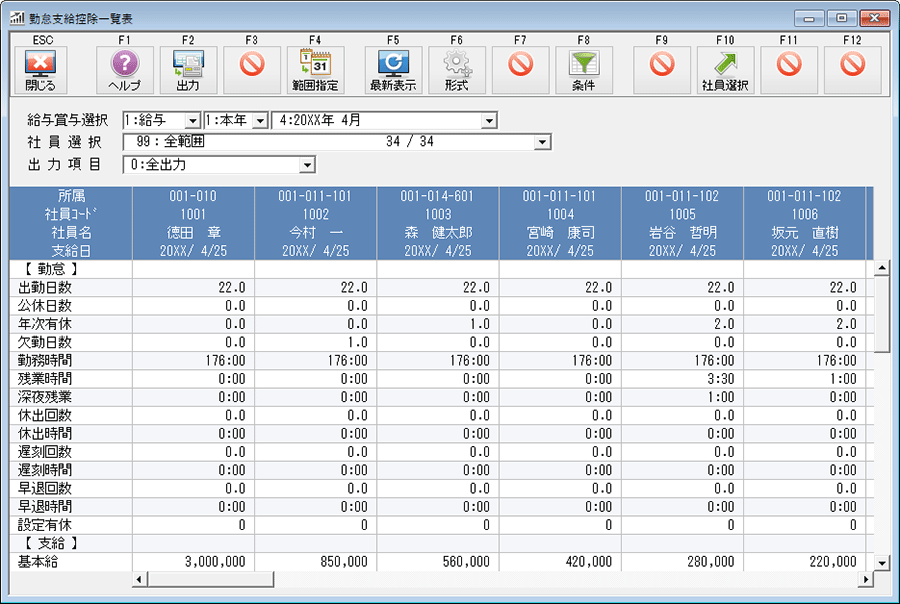
Task: Click the disabled F7 toolbar icon
Action: coord(521,70)
